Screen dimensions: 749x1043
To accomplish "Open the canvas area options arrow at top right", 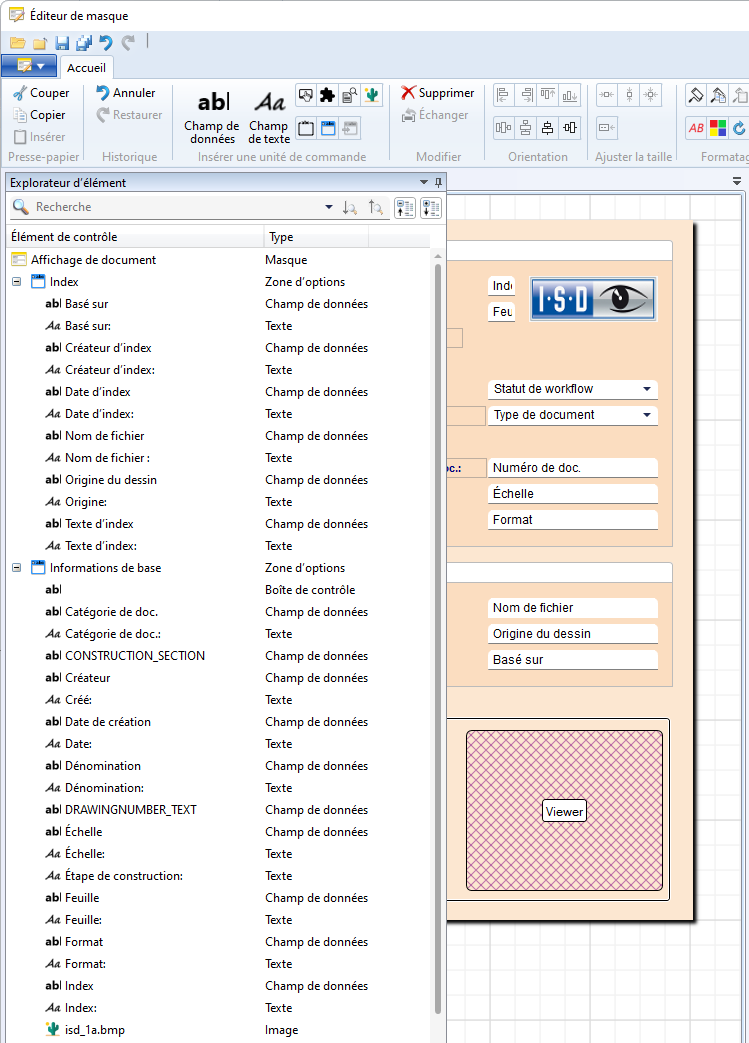I will (736, 181).
